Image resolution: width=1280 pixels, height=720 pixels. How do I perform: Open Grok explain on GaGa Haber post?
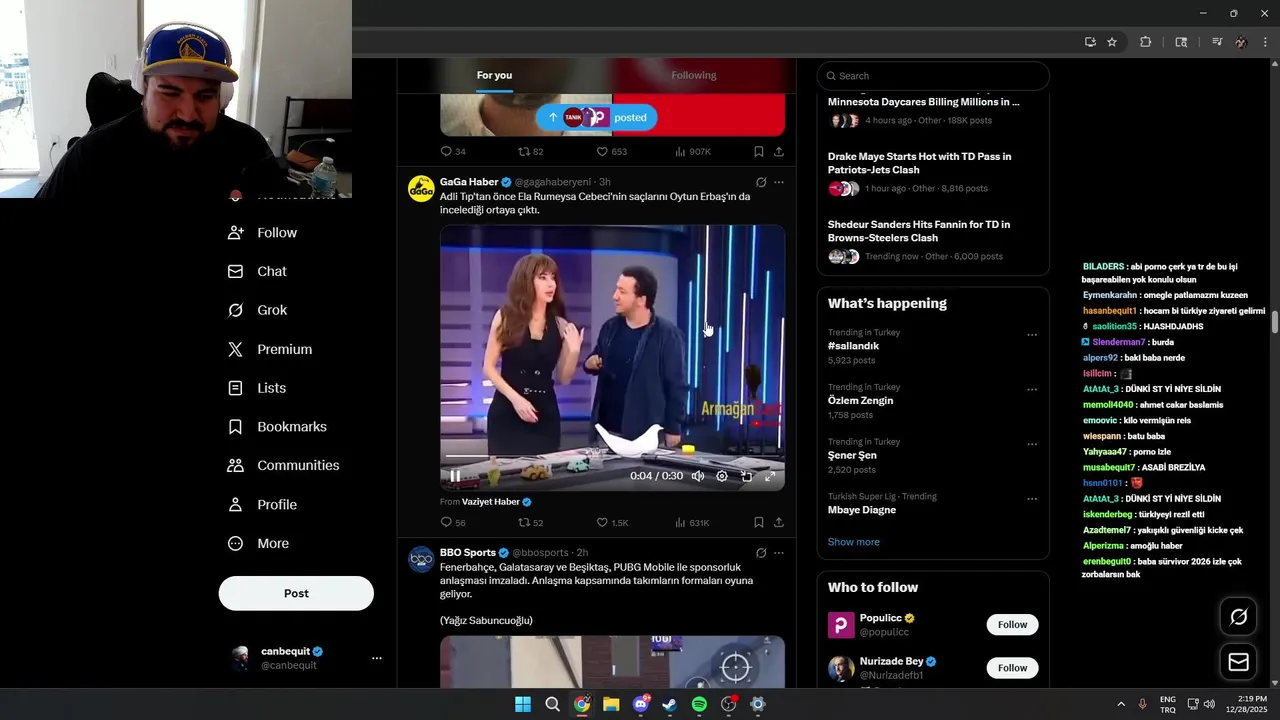[761, 182]
